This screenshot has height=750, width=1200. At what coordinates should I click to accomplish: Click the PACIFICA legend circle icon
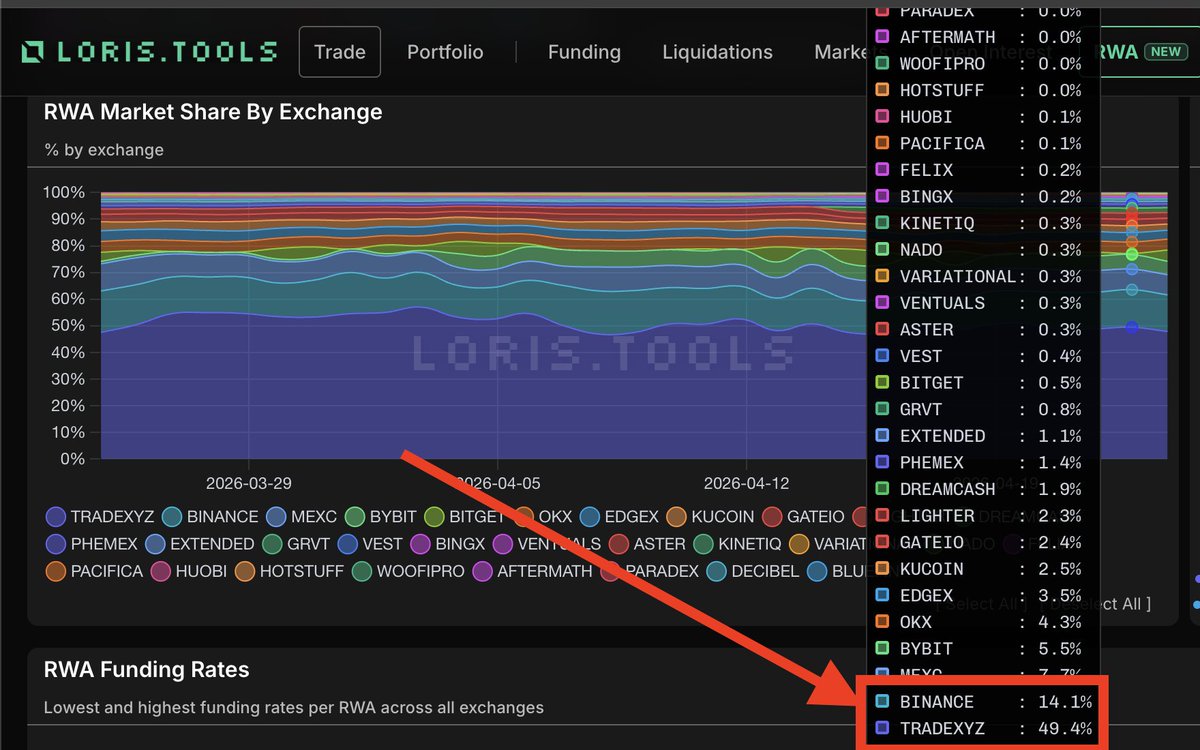point(55,572)
